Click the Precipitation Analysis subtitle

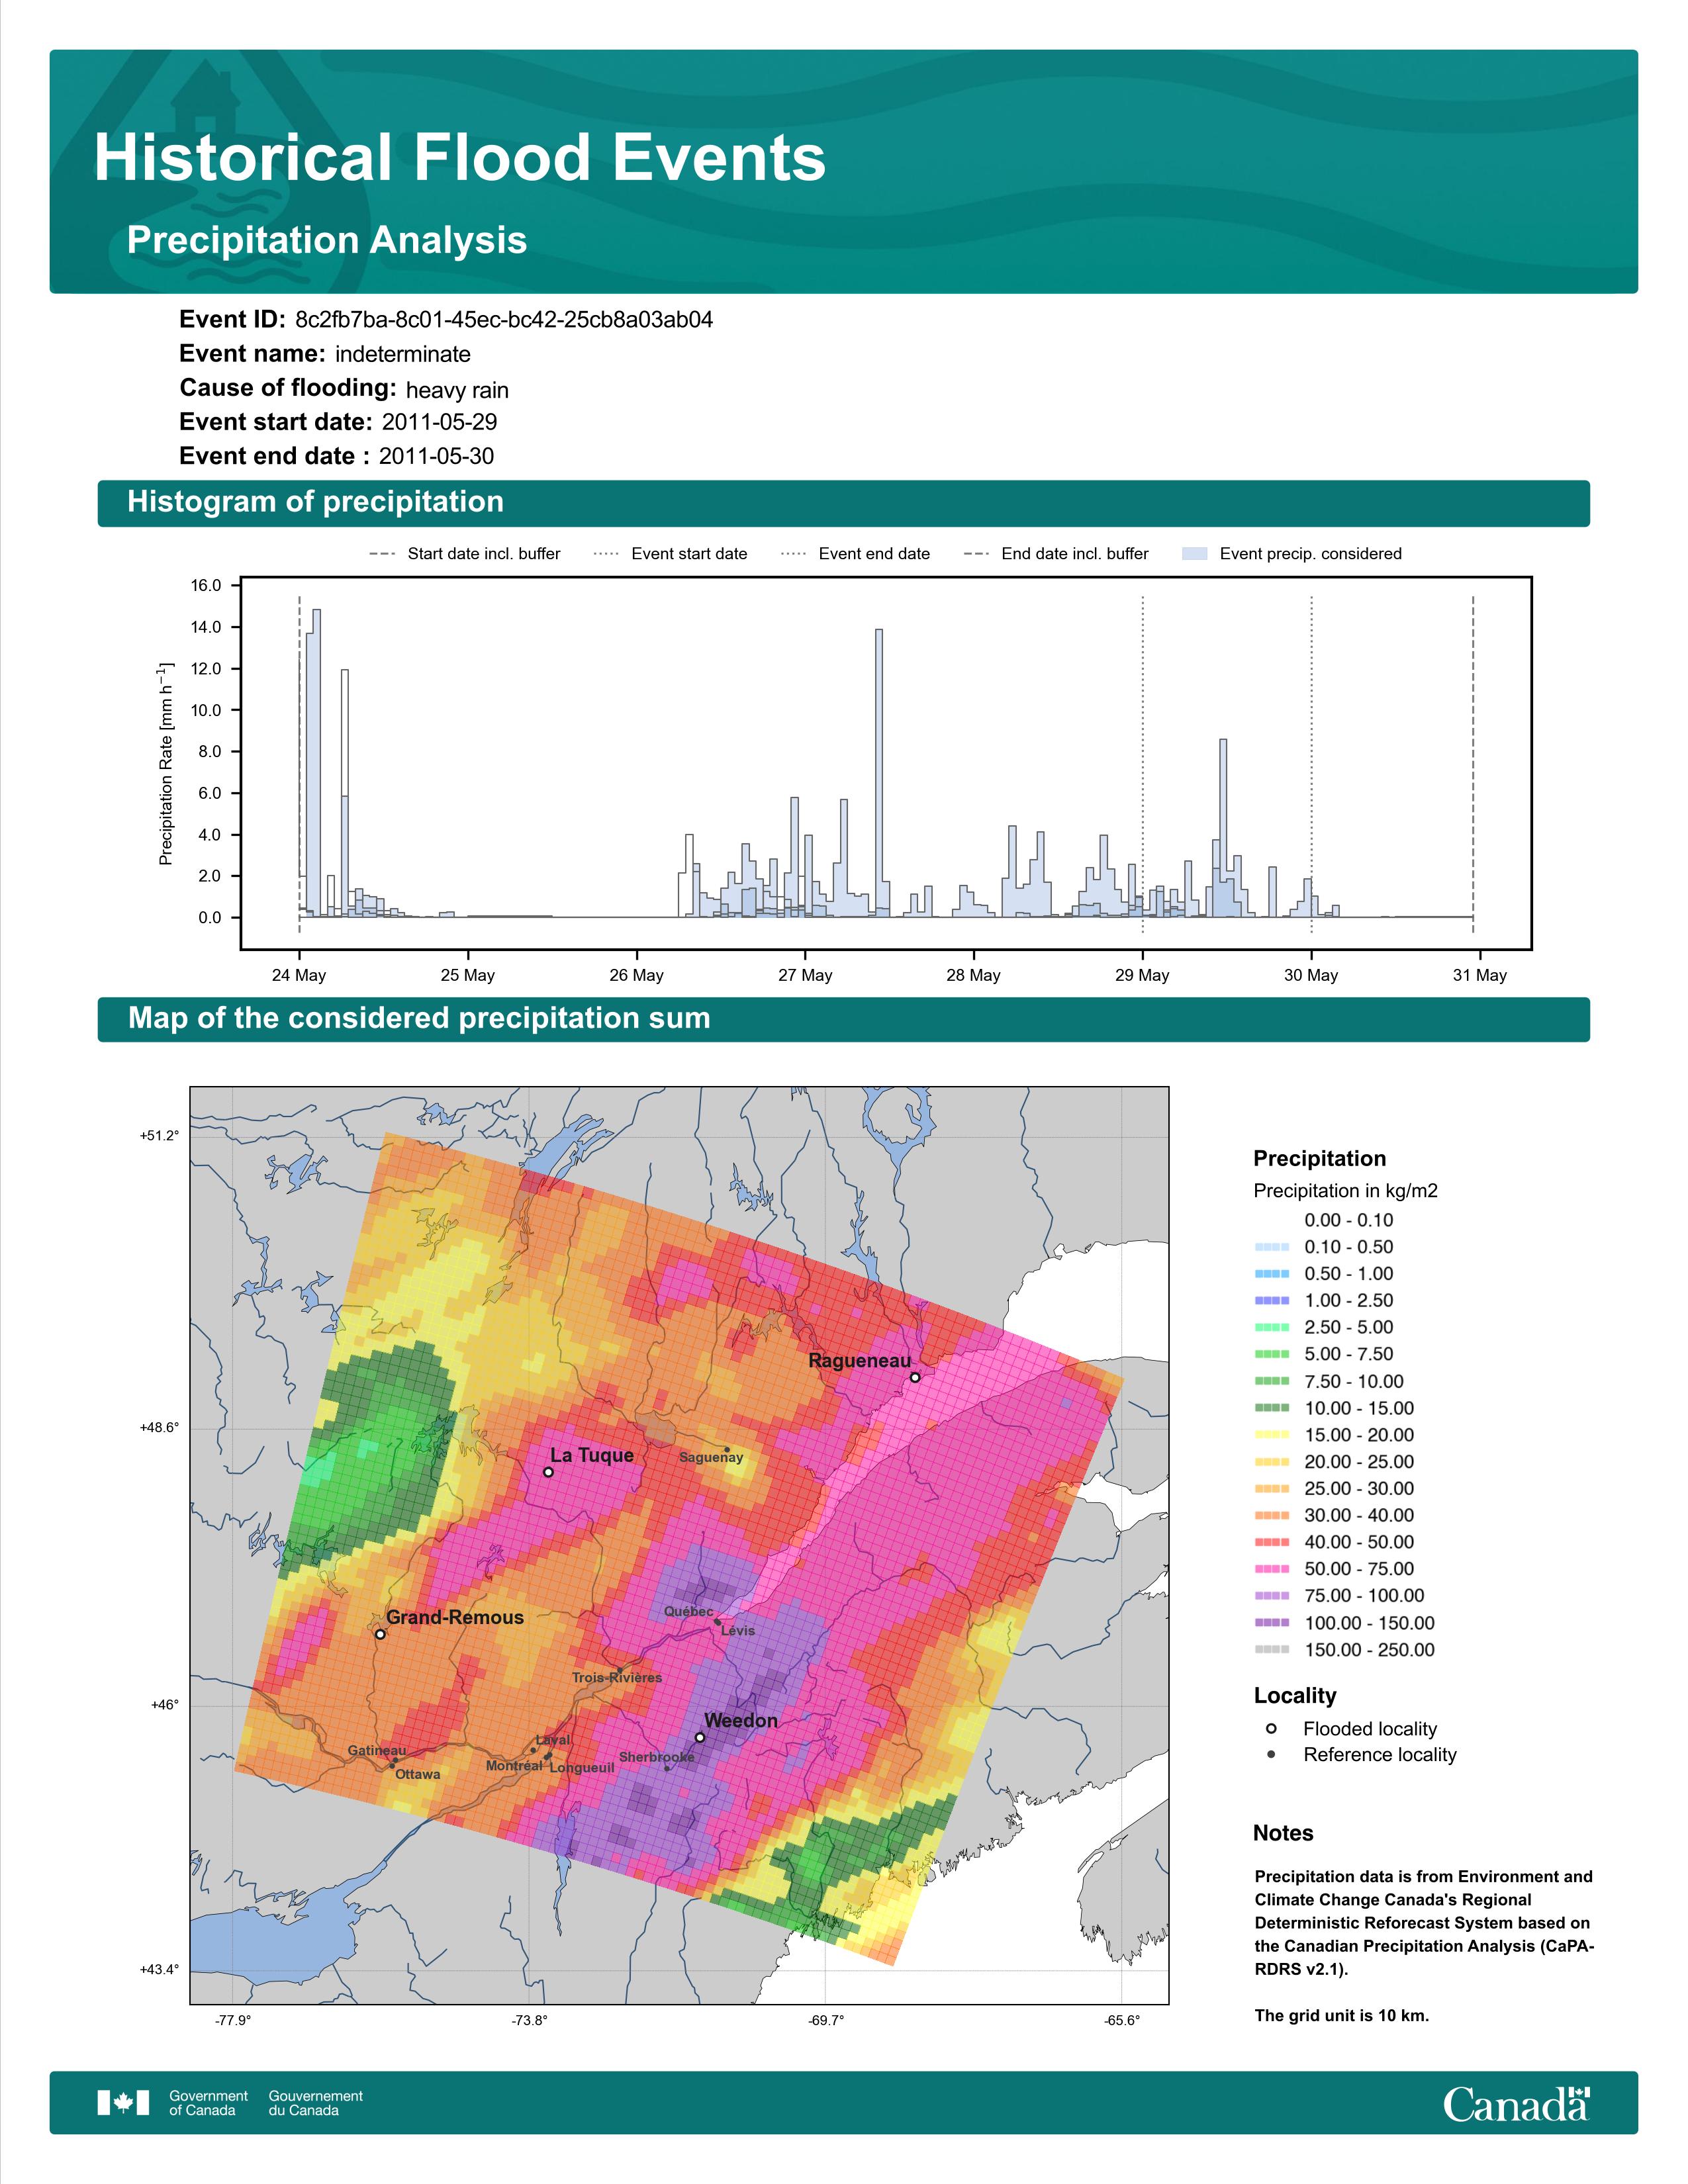pyautogui.click(x=327, y=241)
